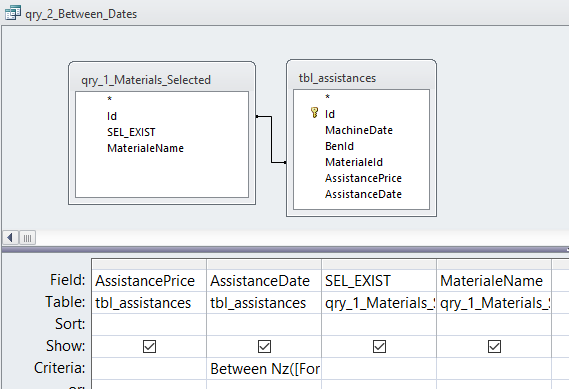Select Id field in qry_1_Materials_Selected
Image resolution: width=569 pixels, height=389 pixels.
(x=112, y=116)
